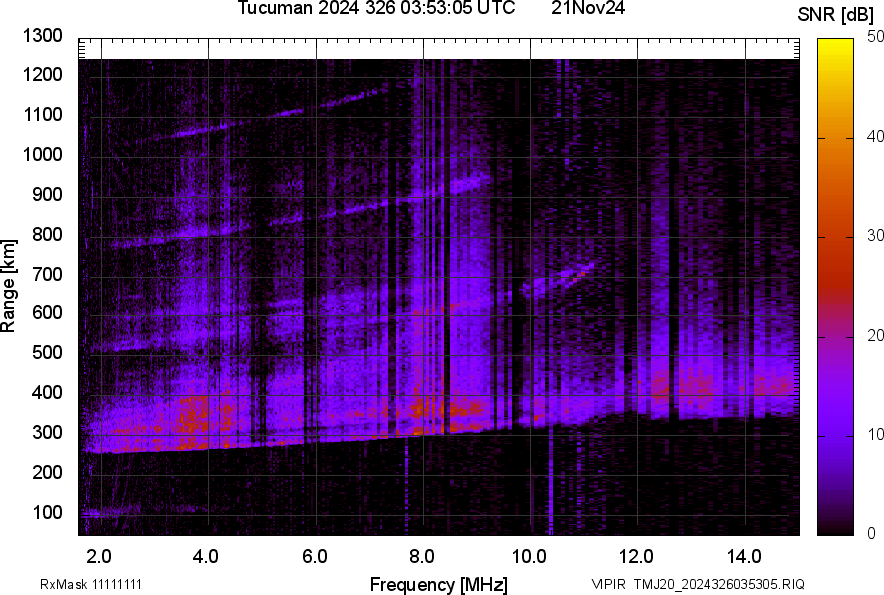Click the 30 value on SNR colorbar
Screen dimensions: 884x595
(876, 236)
